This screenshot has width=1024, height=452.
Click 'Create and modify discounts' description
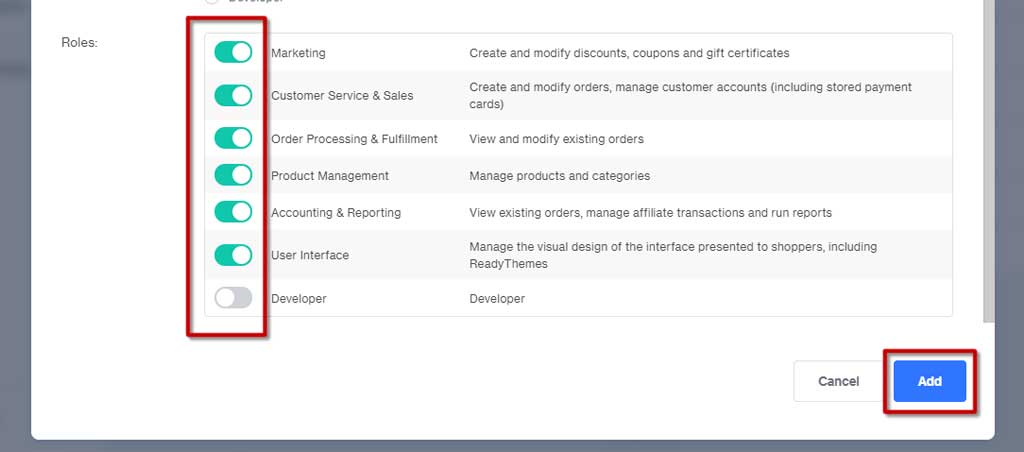point(629,53)
